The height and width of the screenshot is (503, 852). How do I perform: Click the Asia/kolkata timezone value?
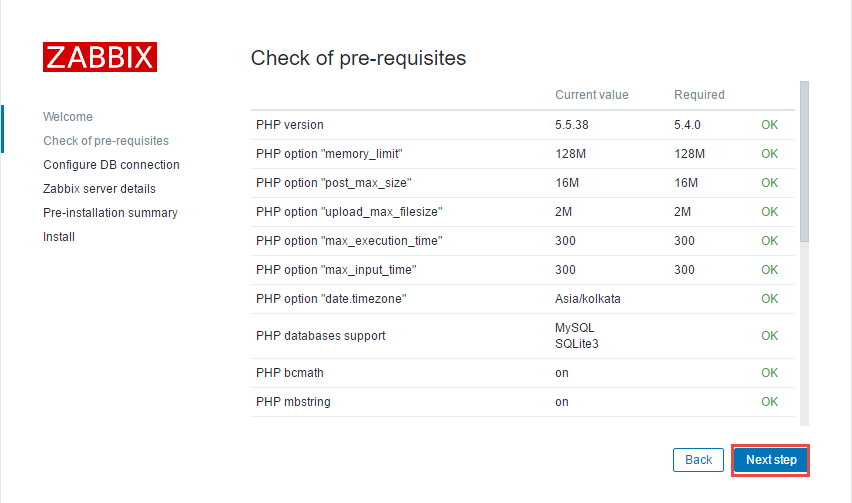tap(587, 299)
